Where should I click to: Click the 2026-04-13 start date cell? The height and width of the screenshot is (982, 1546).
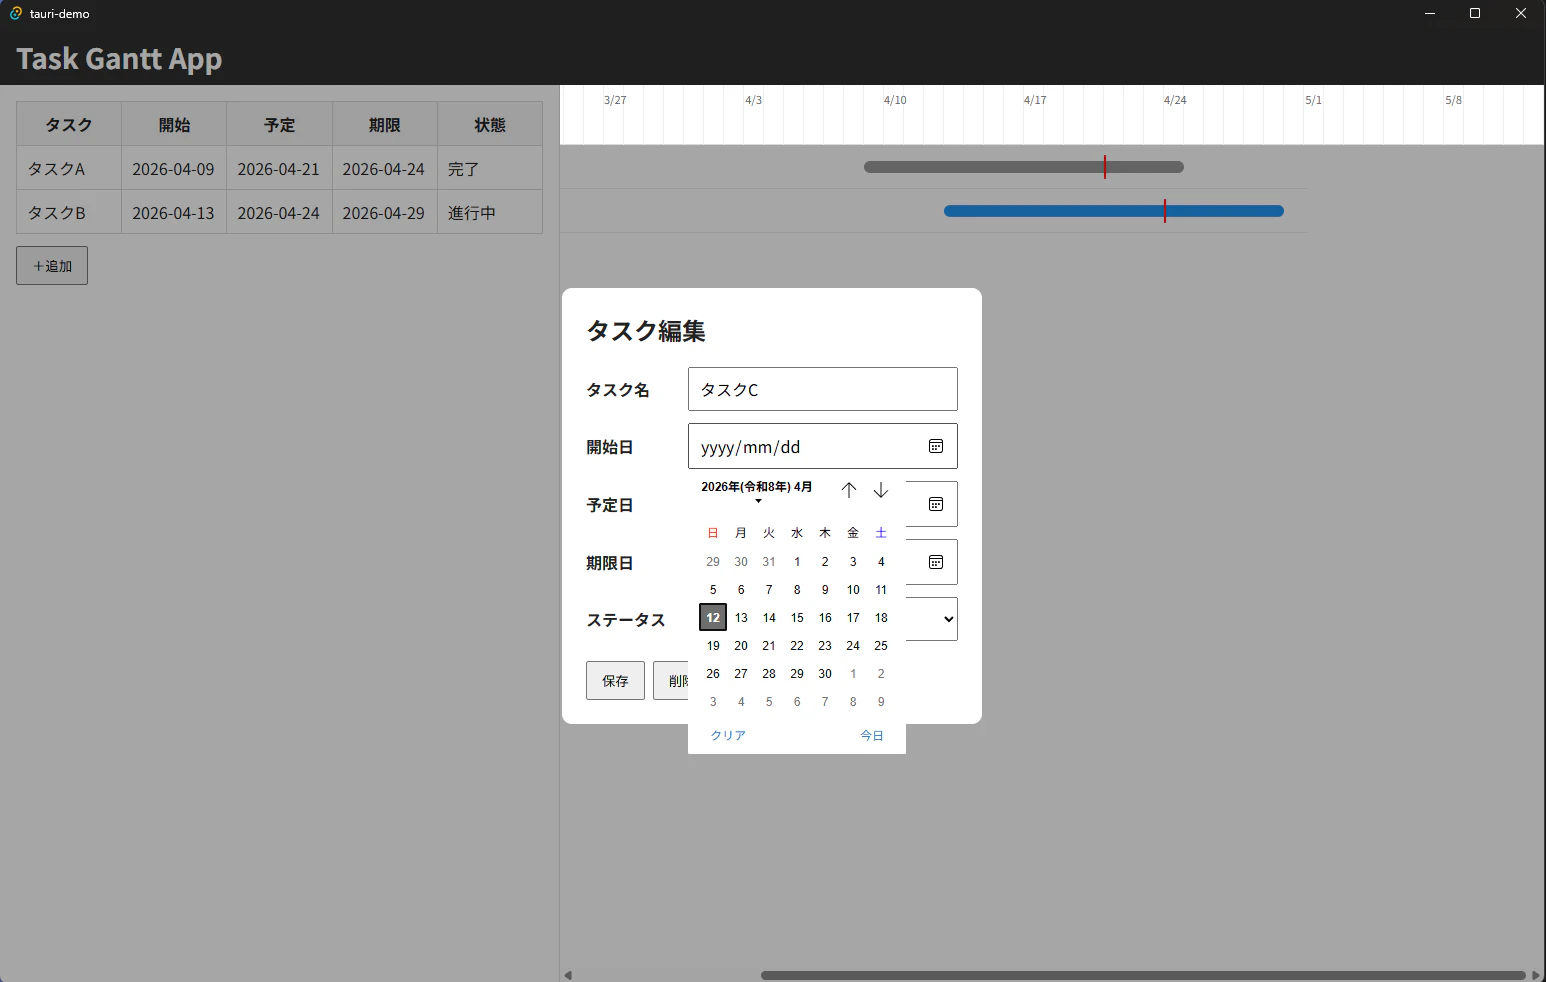point(174,212)
